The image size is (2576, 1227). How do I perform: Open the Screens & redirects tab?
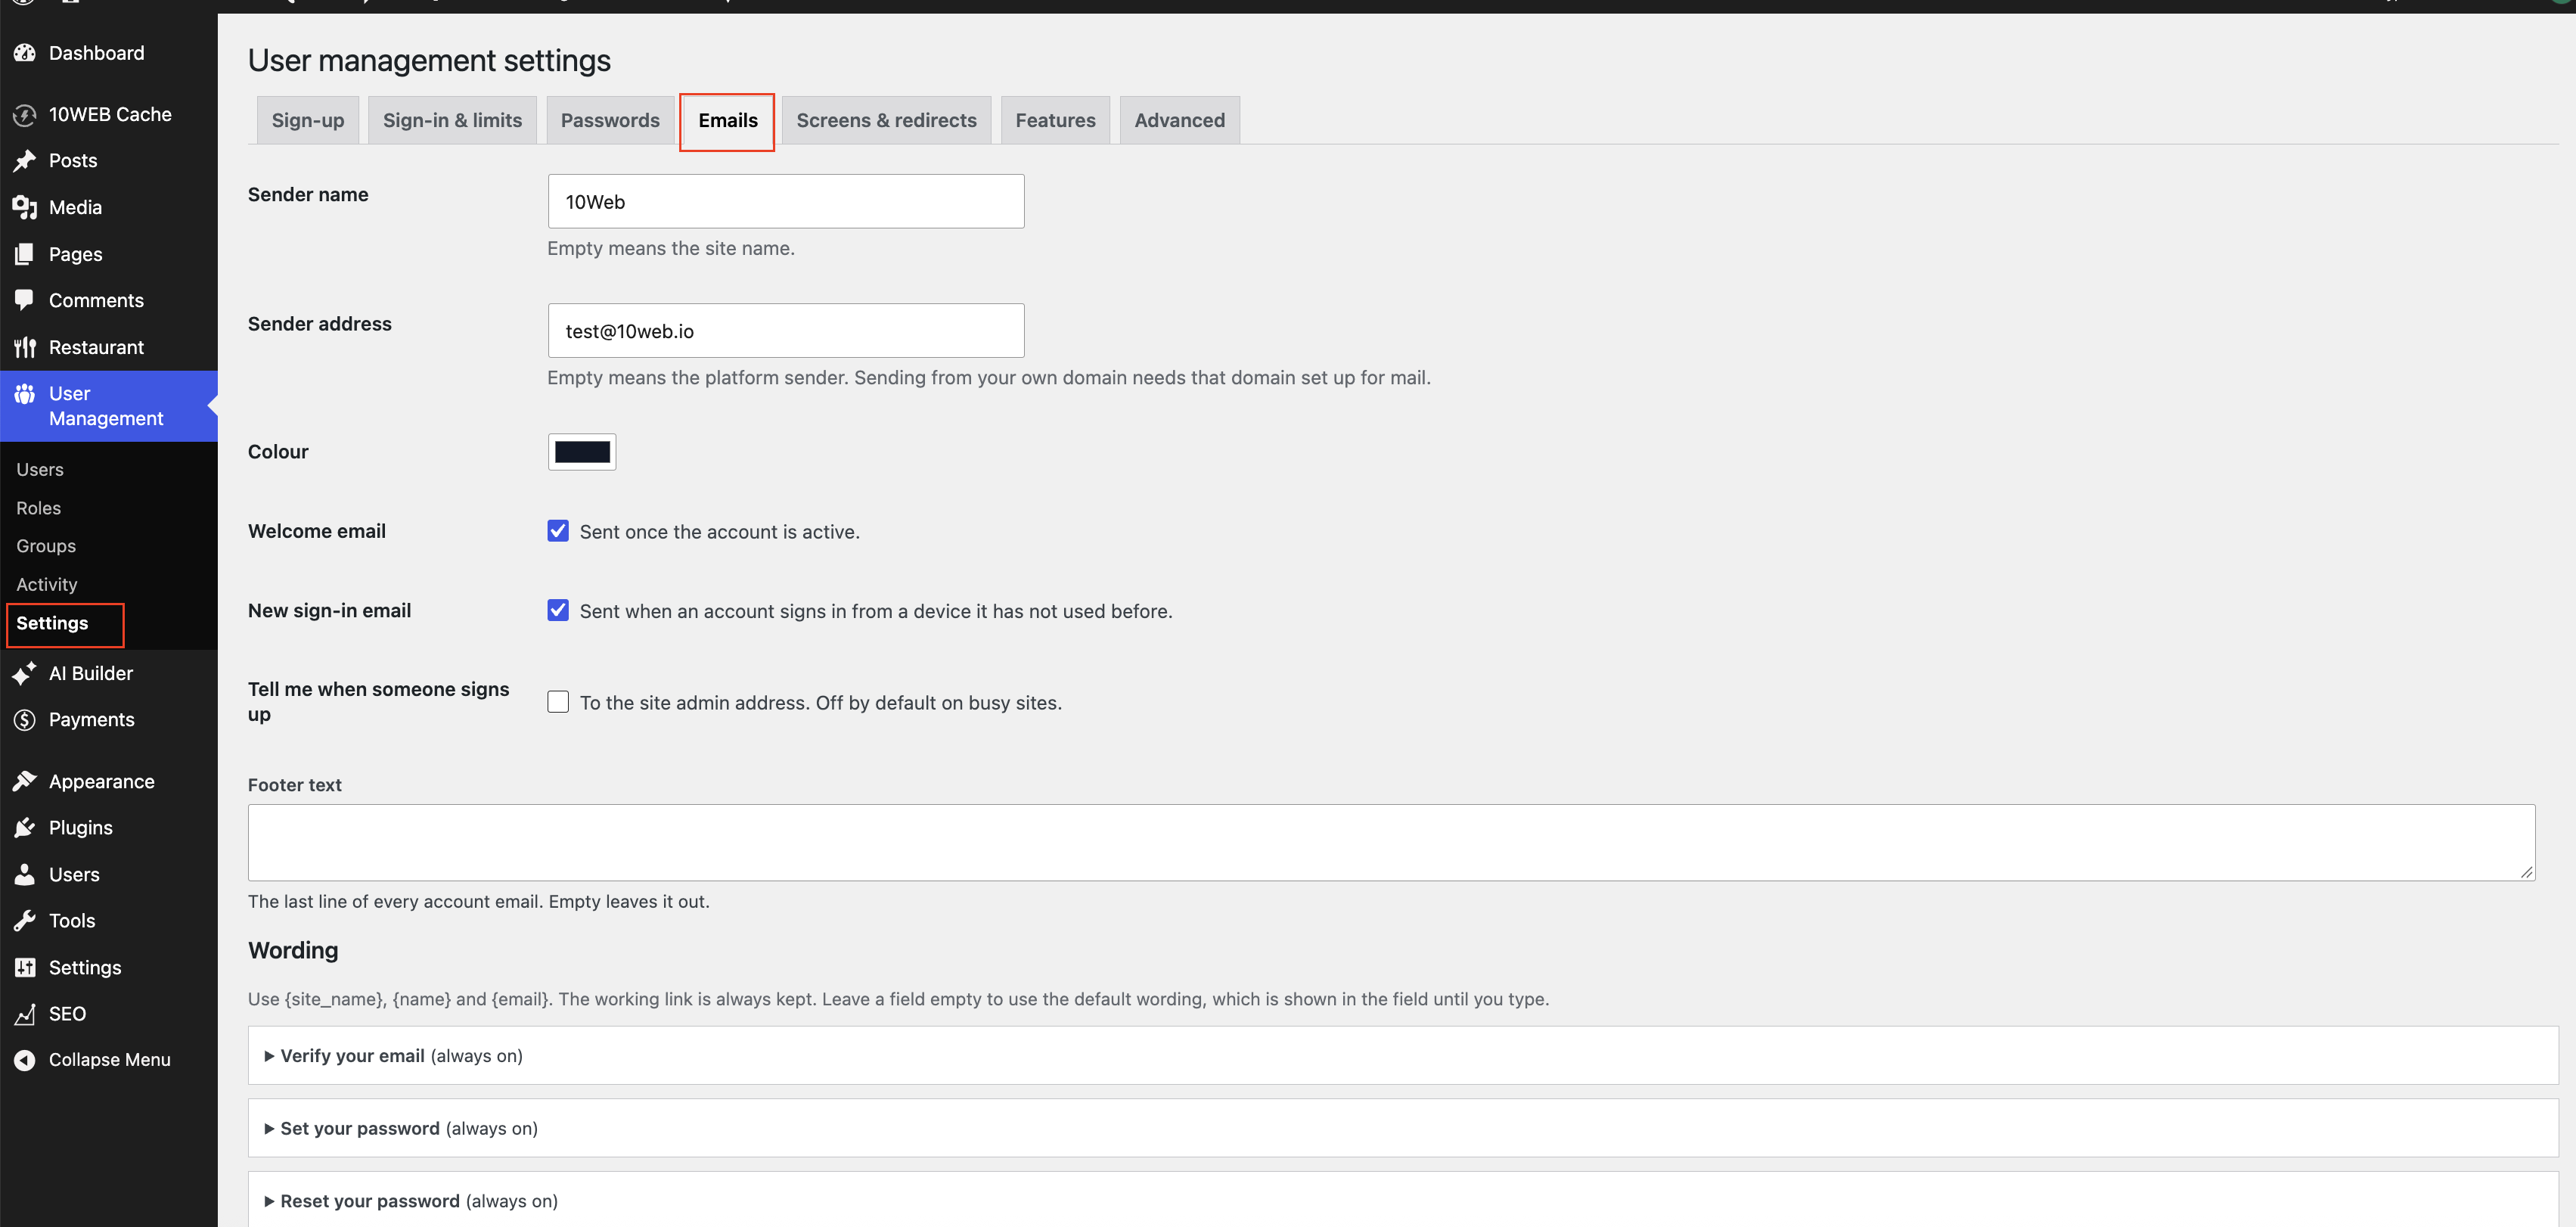886,120
